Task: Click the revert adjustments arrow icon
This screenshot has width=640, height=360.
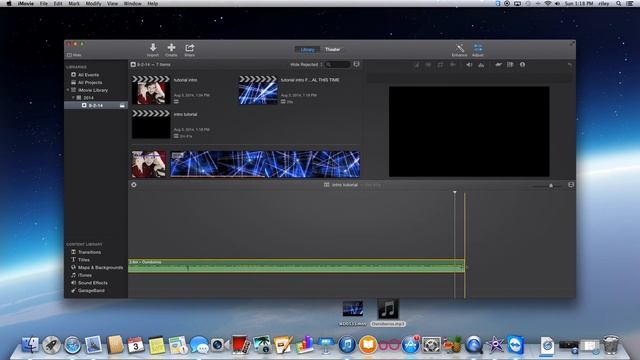Action: coord(570,64)
